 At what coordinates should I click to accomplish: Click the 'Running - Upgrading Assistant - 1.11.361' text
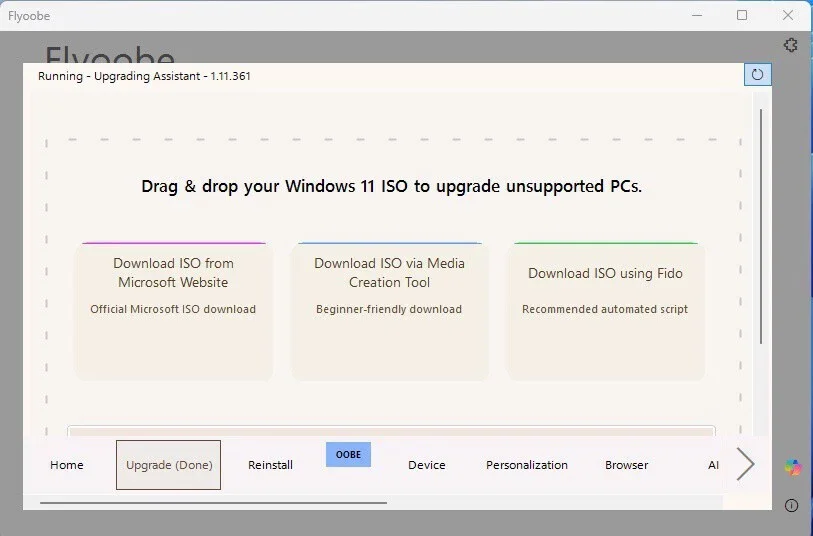click(144, 76)
